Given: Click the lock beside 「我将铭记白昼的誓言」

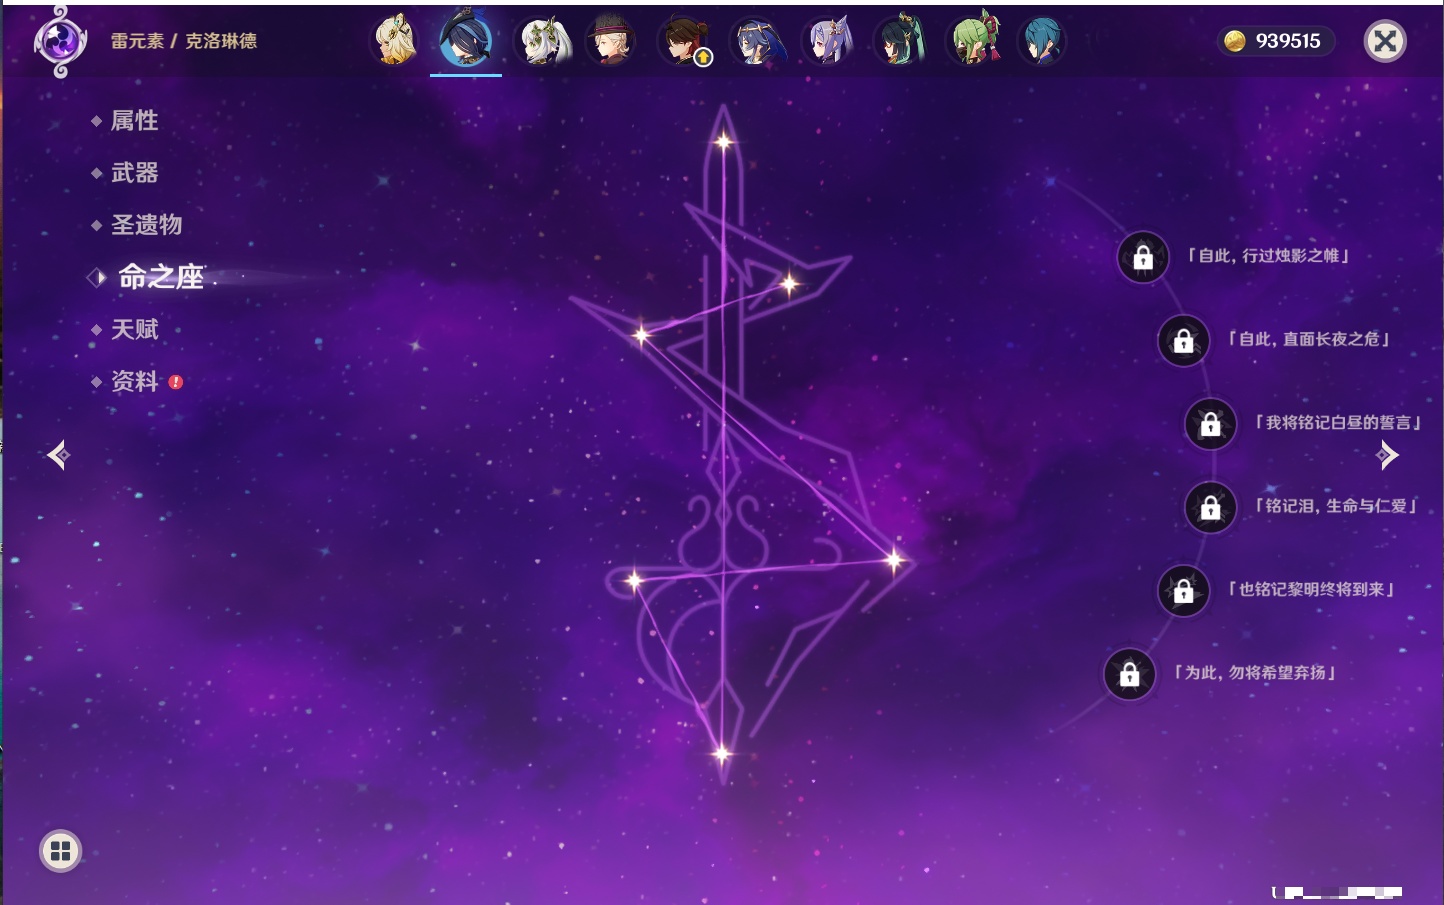Looking at the screenshot, I should tap(1210, 424).
